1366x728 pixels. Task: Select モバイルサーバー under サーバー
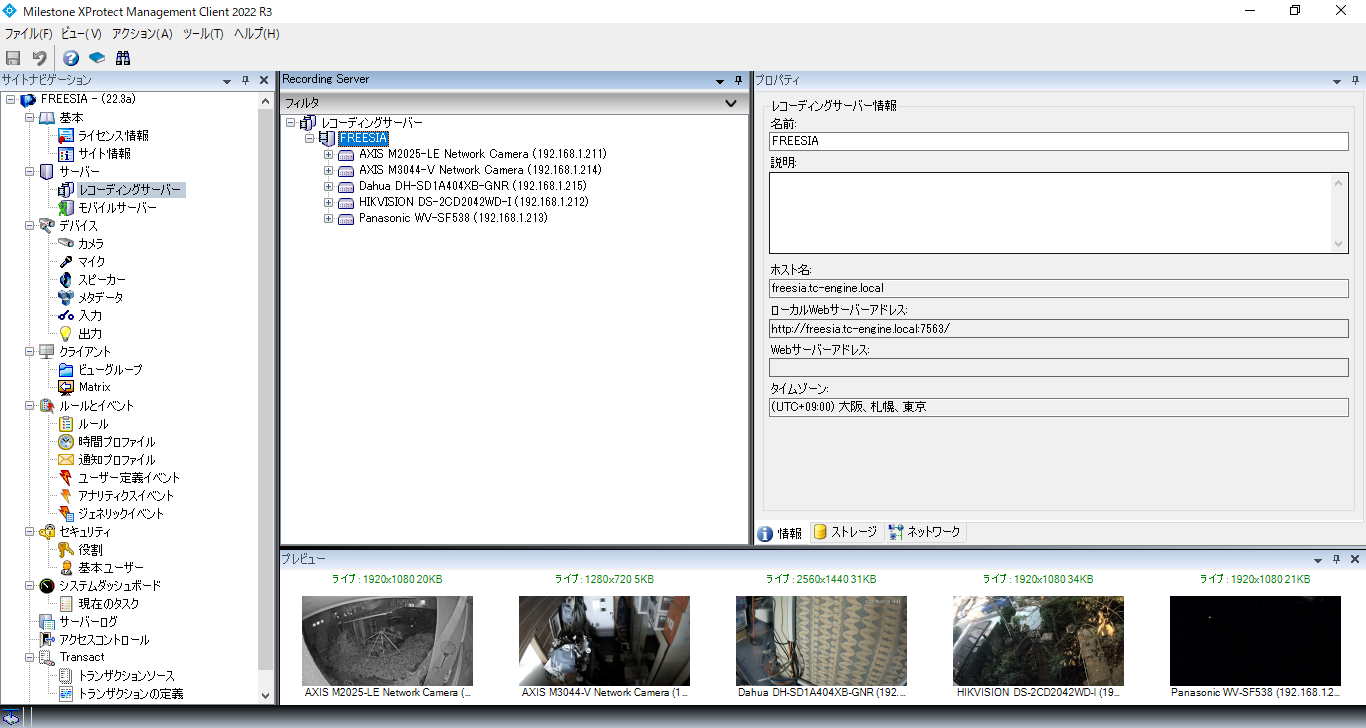click(117, 208)
